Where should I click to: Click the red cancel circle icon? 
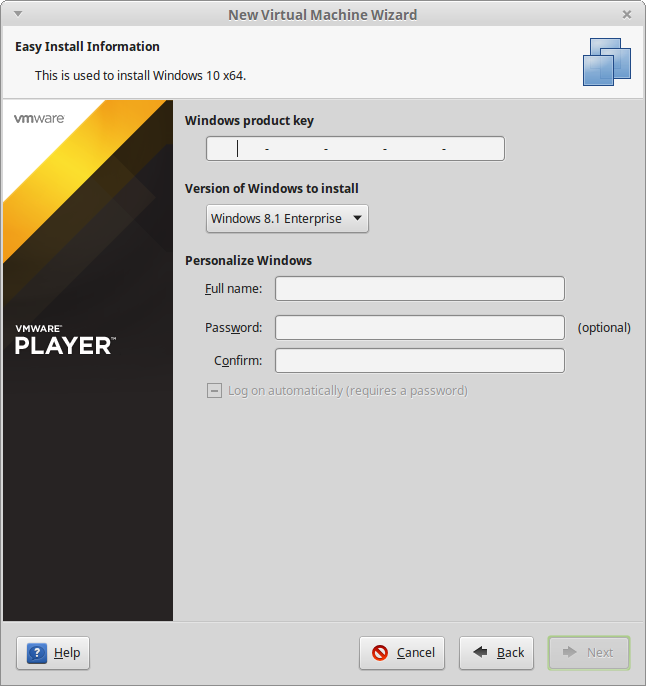[x=380, y=653]
